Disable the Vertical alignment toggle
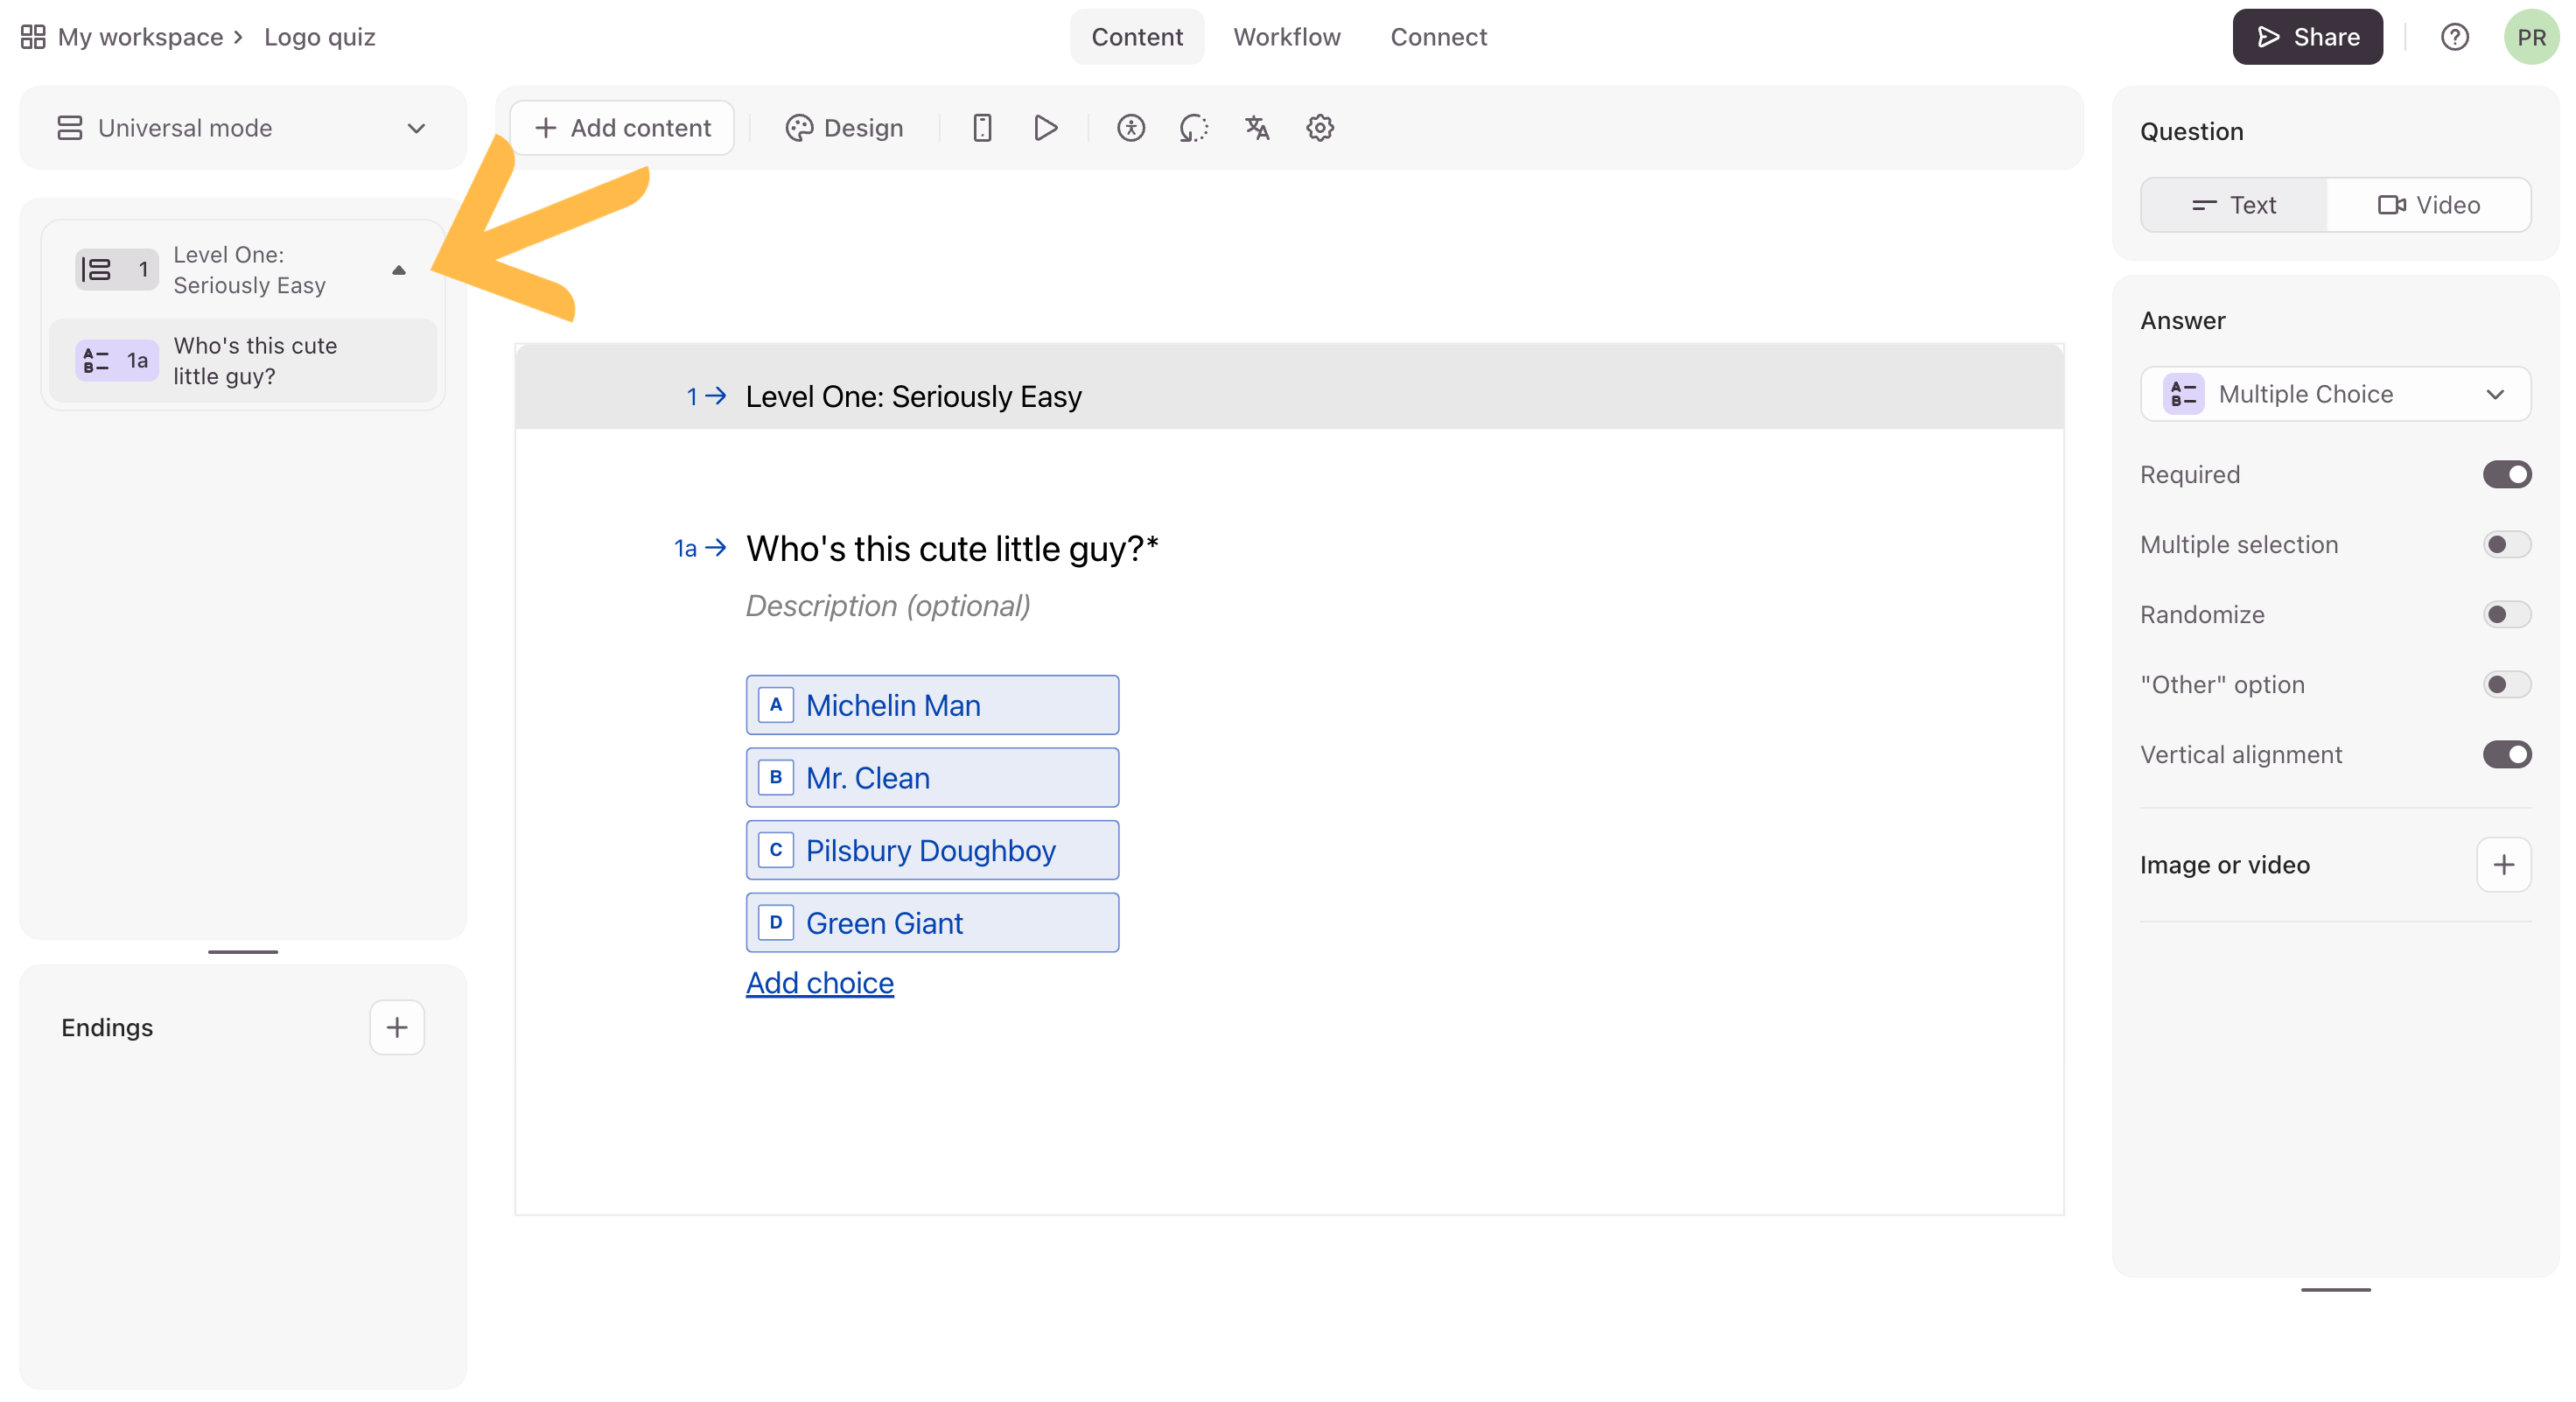Viewport: 2576px width, 1402px height. click(2507, 755)
